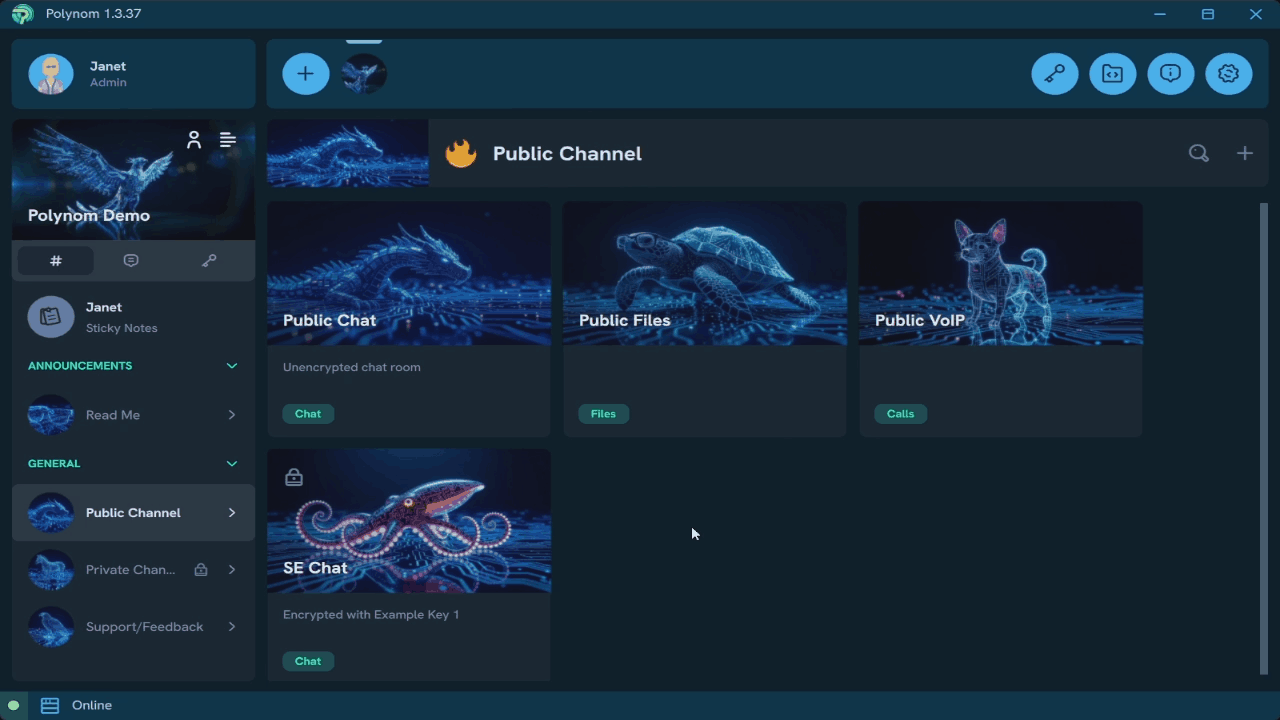
Task: Click the search icon in Public Channel header
Action: 1198,153
